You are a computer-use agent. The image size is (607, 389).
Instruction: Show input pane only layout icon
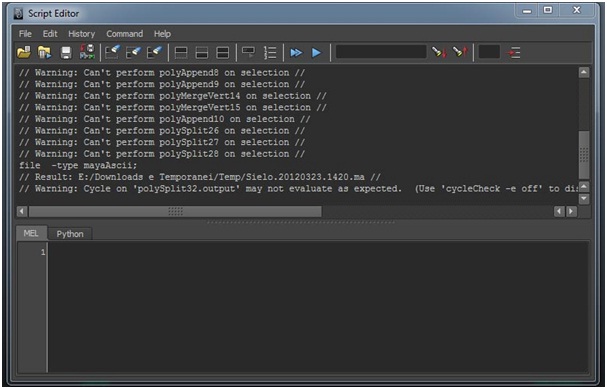(202, 53)
